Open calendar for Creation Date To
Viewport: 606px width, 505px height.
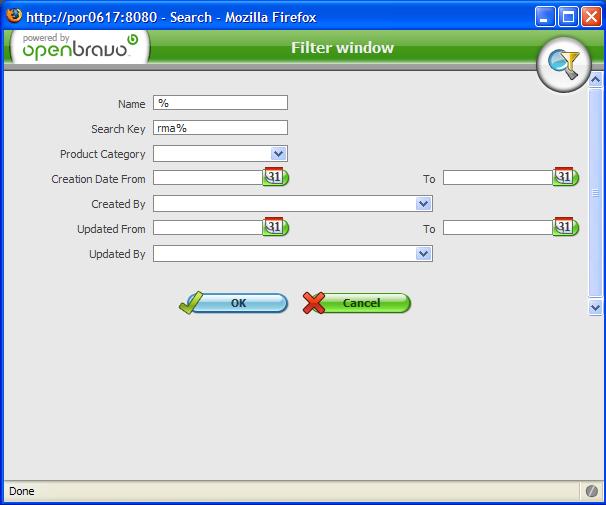pos(565,177)
